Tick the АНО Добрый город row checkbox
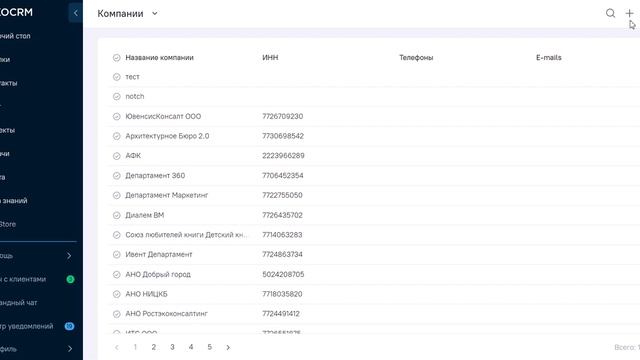 point(117,274)
